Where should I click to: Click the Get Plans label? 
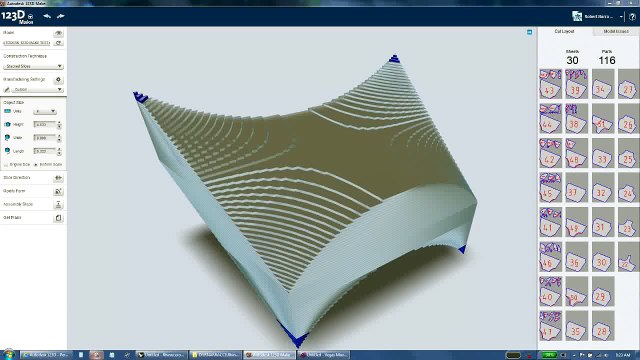point(12,218)
